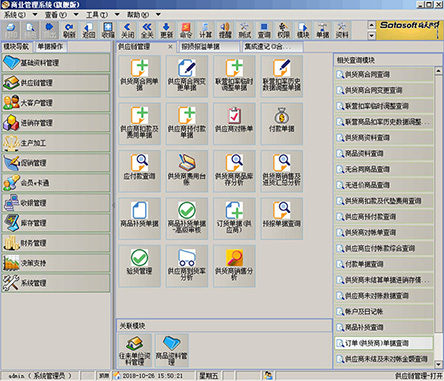444x381 pixels.
Task: Expand the dropdown arrow after 帮助 menu
Action: tap(158, 15)
